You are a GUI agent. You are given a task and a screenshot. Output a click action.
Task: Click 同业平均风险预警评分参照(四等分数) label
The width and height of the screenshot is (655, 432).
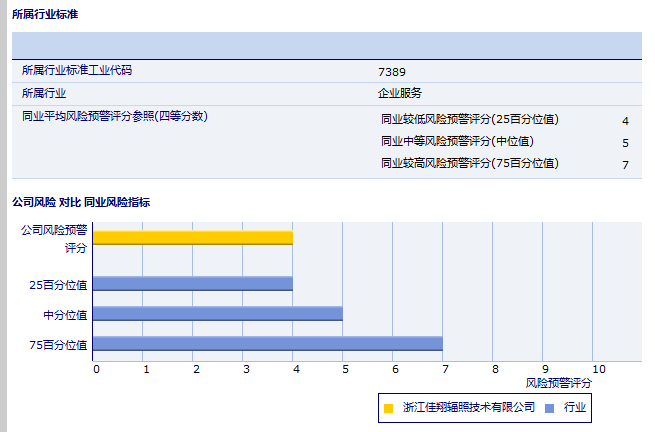(114, 116)
